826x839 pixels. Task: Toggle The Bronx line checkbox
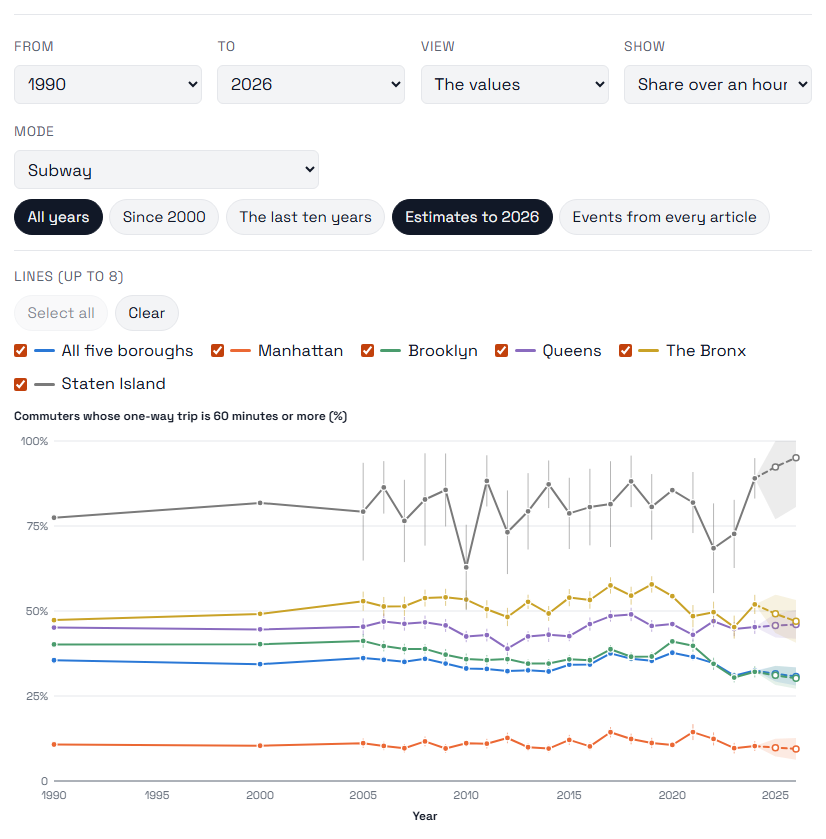[x=625, y=350]
